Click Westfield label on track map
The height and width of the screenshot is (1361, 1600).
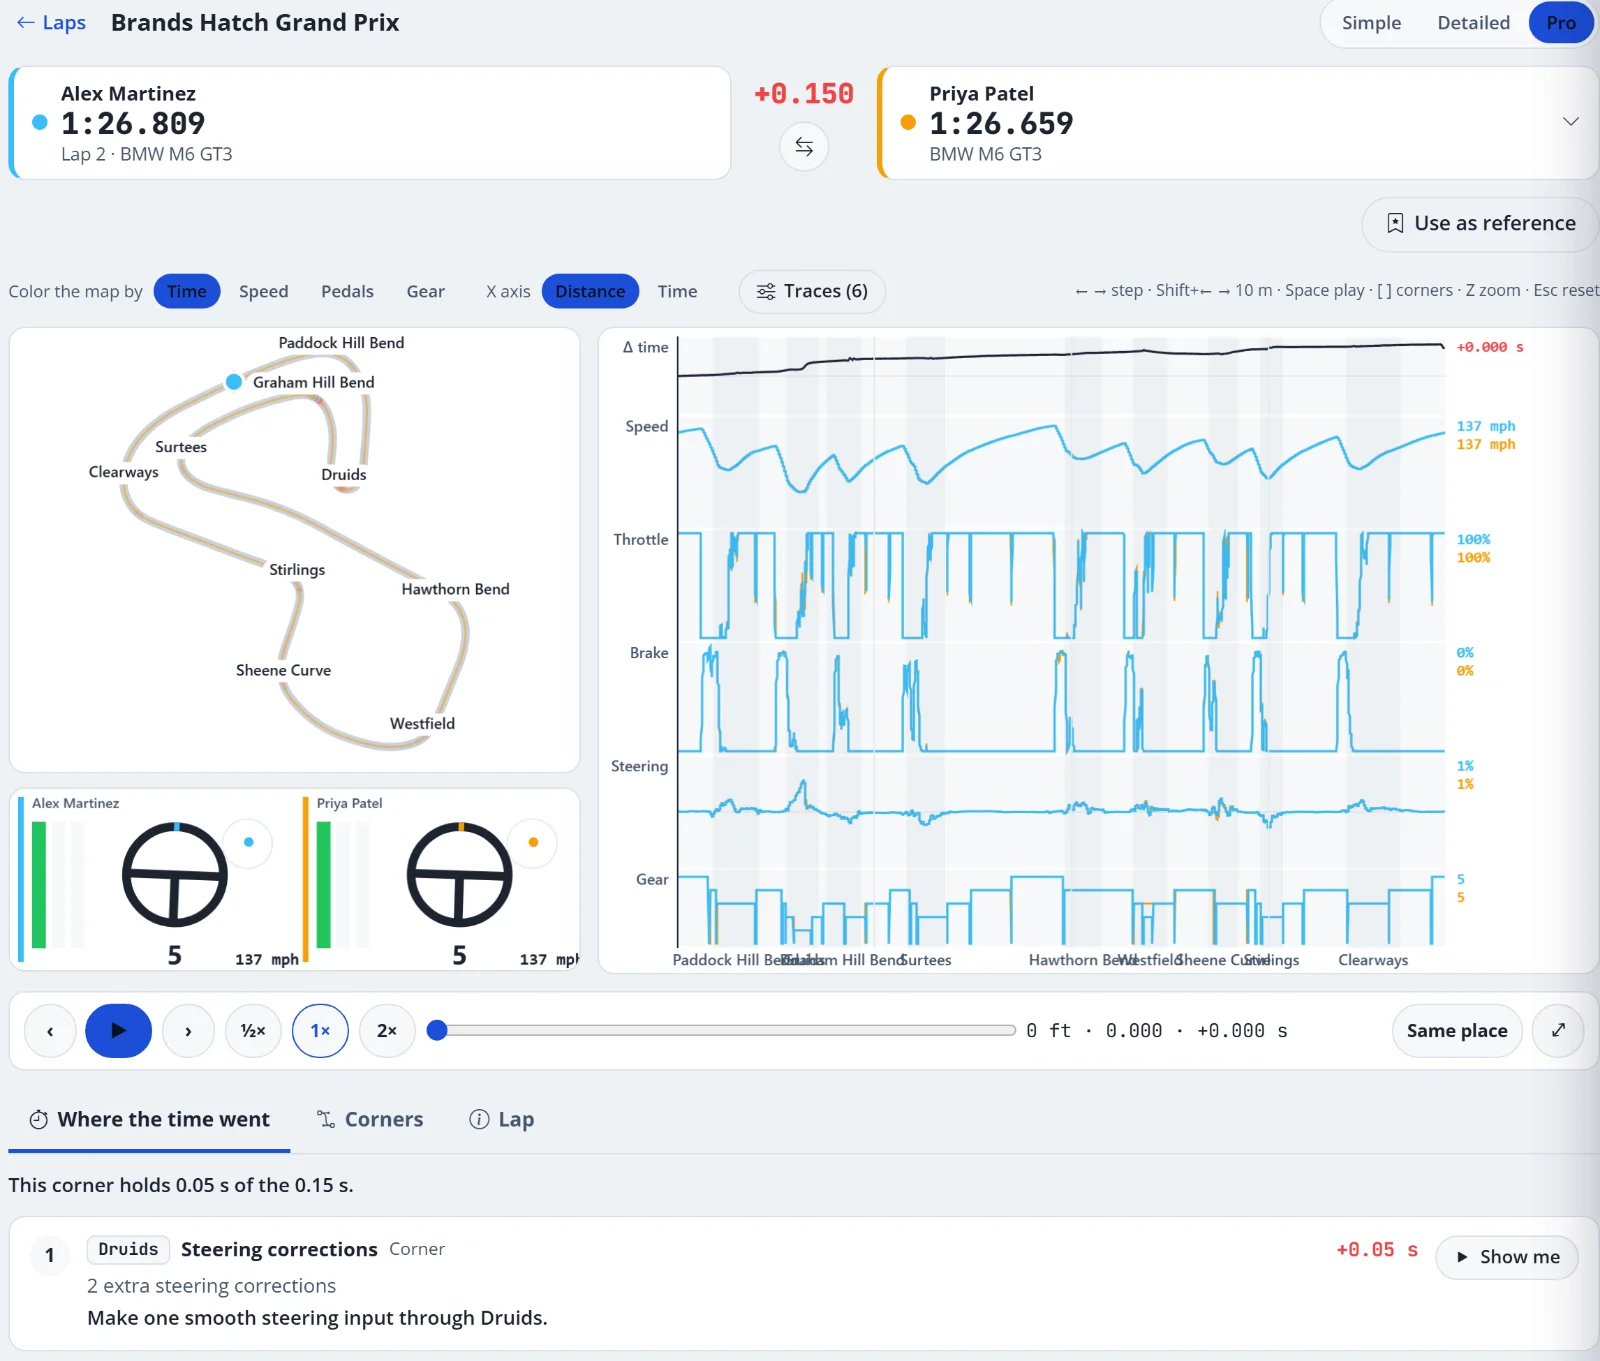pyautogui.click(x=422, y=723)
